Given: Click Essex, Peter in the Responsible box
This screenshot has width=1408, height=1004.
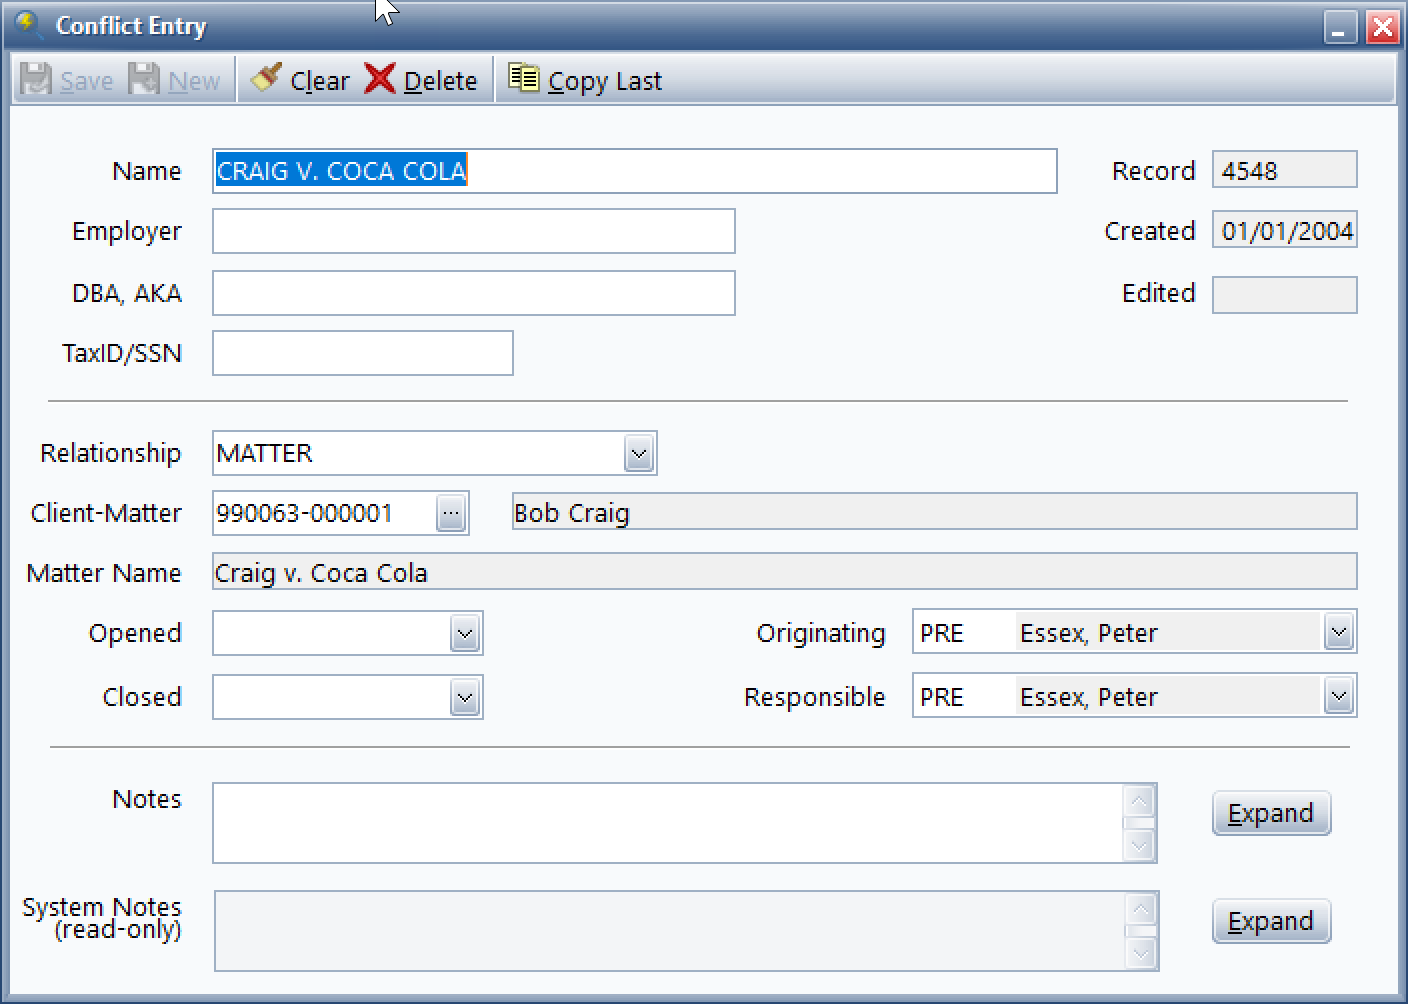Looking at the screenshot, I should pos(1088,697).
